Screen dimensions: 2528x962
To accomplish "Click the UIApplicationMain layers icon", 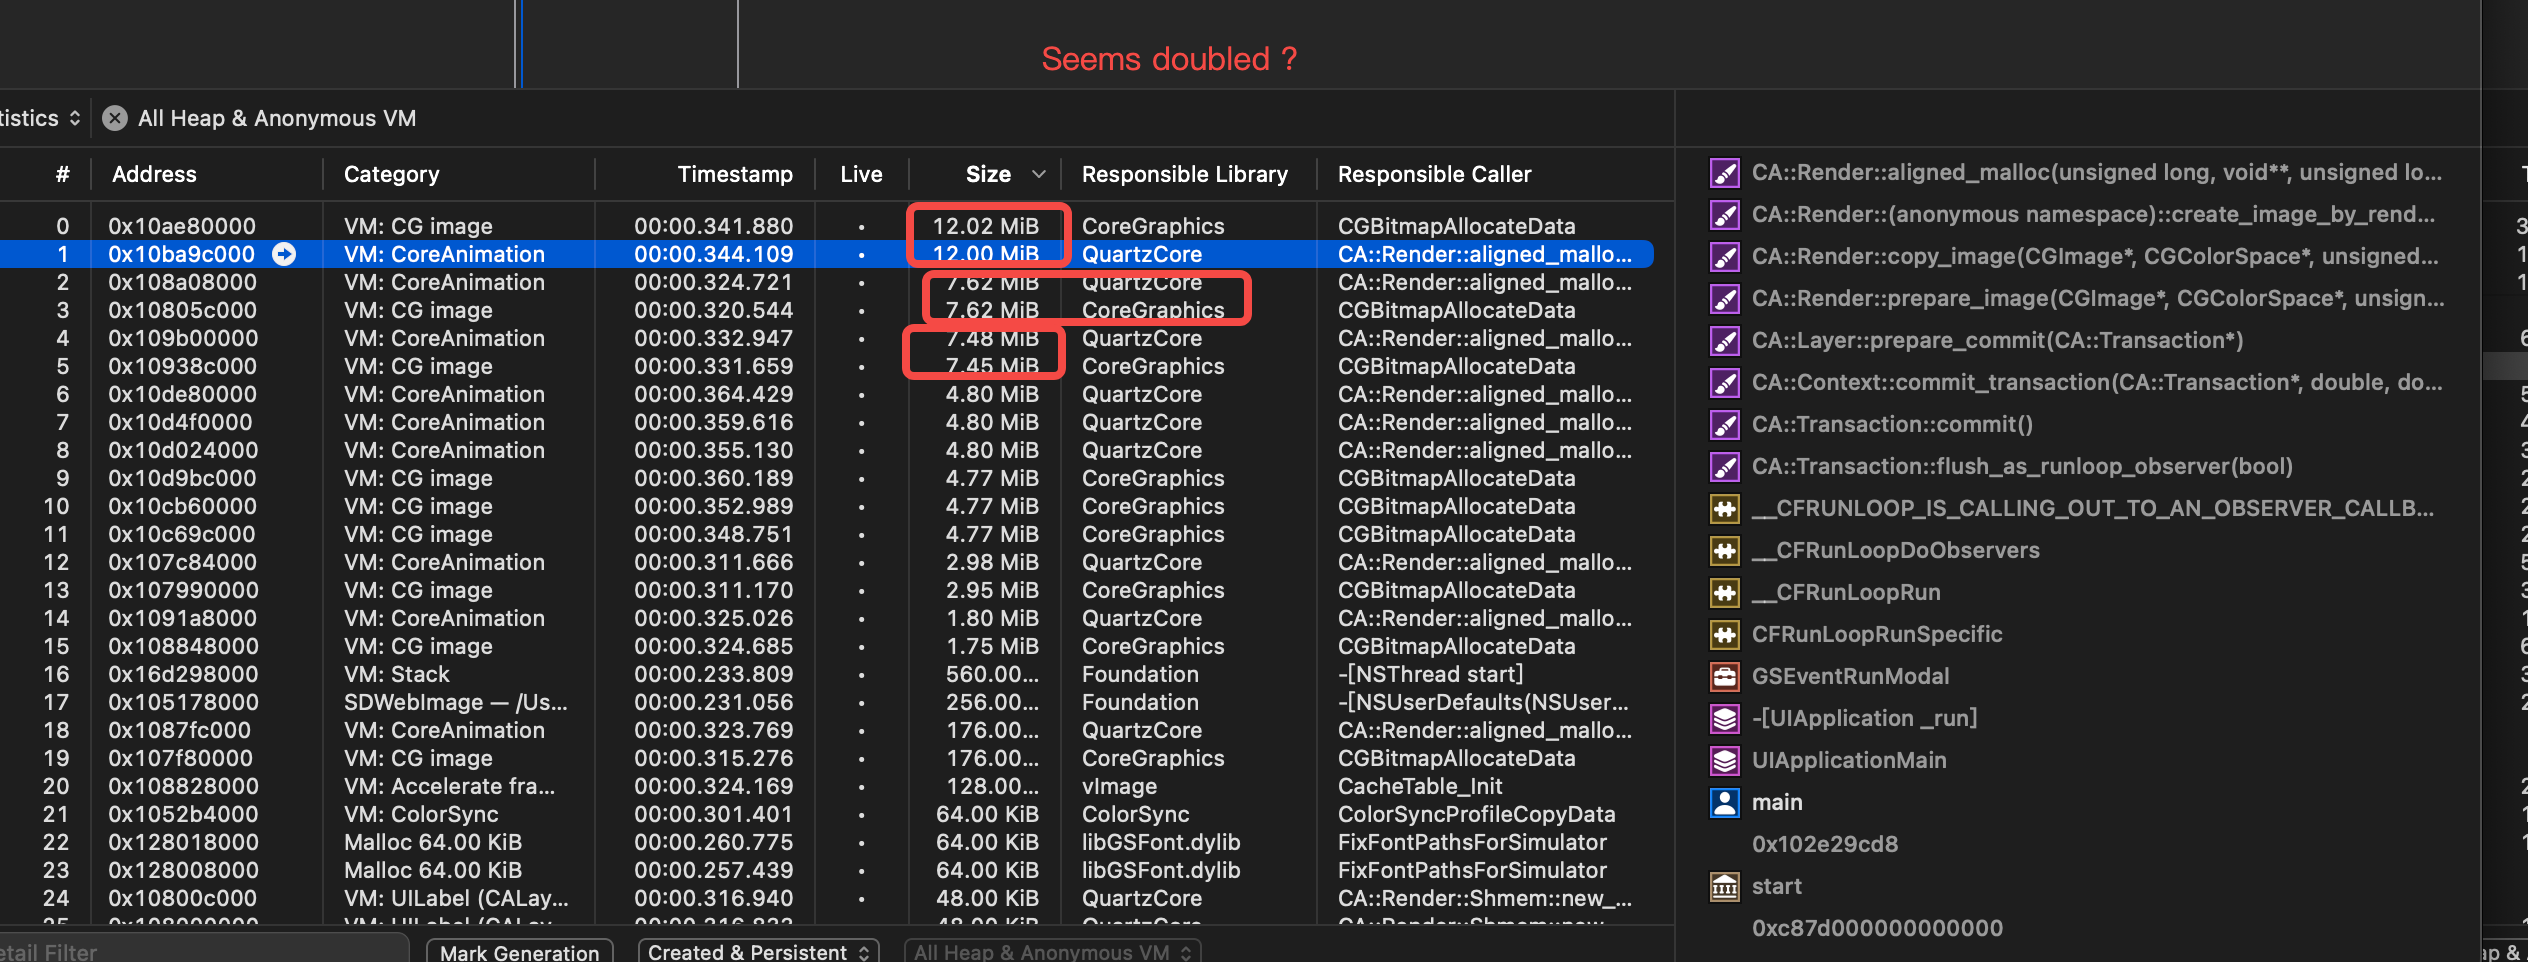I will [1724, 760].
